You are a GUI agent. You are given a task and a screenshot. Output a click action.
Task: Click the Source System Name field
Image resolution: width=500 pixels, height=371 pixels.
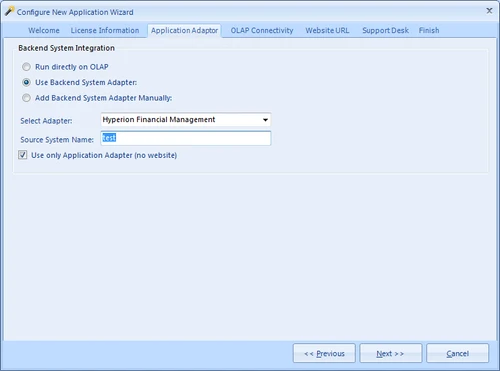coord(186,138)
